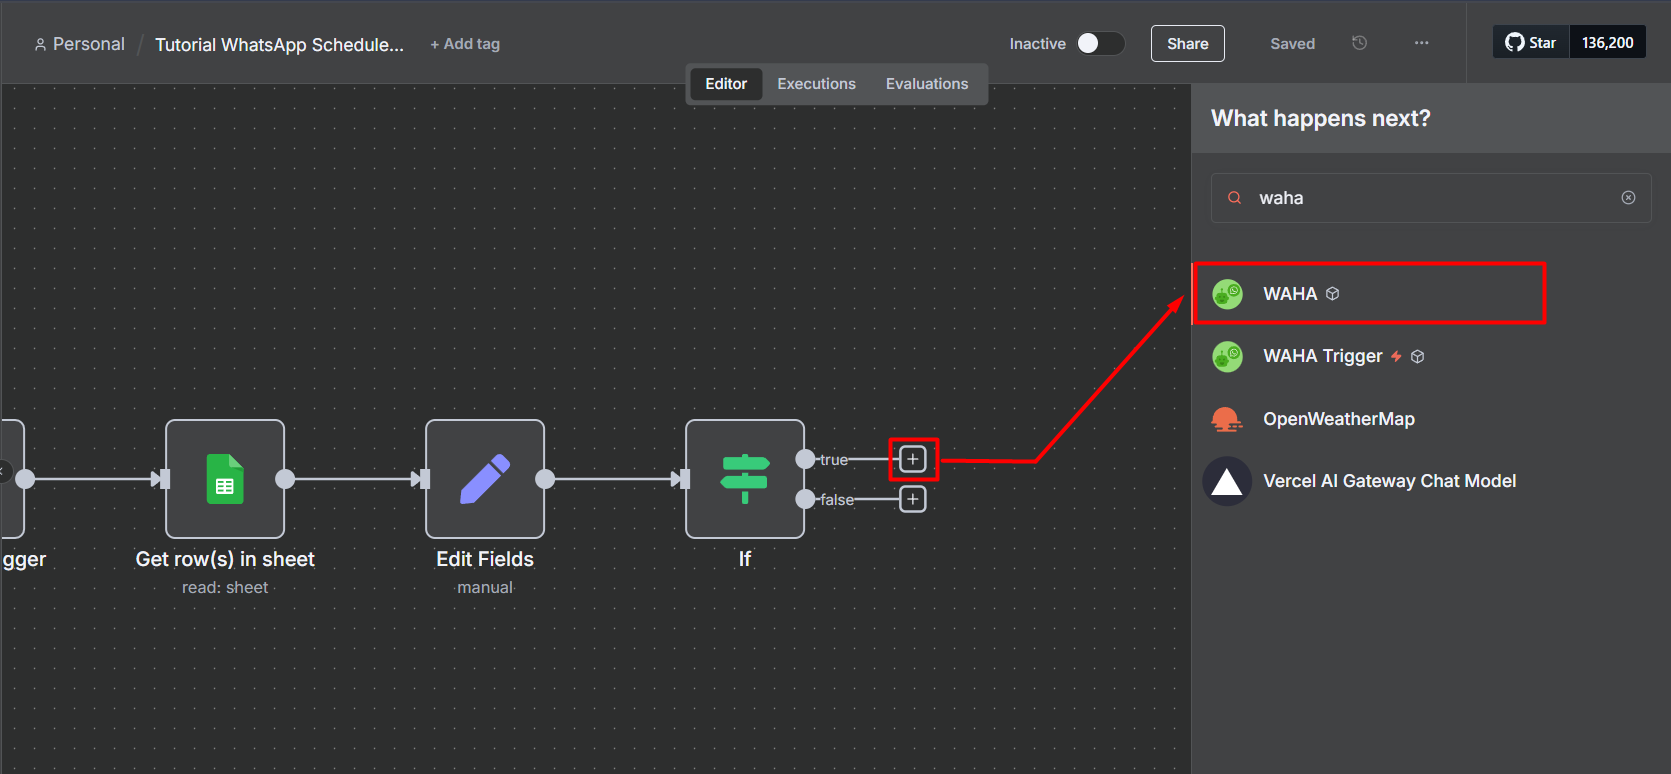Screen dimensions: 1671x774
Task: Click the Get row(s) in sheet label
Action: (x=225, y=559)
